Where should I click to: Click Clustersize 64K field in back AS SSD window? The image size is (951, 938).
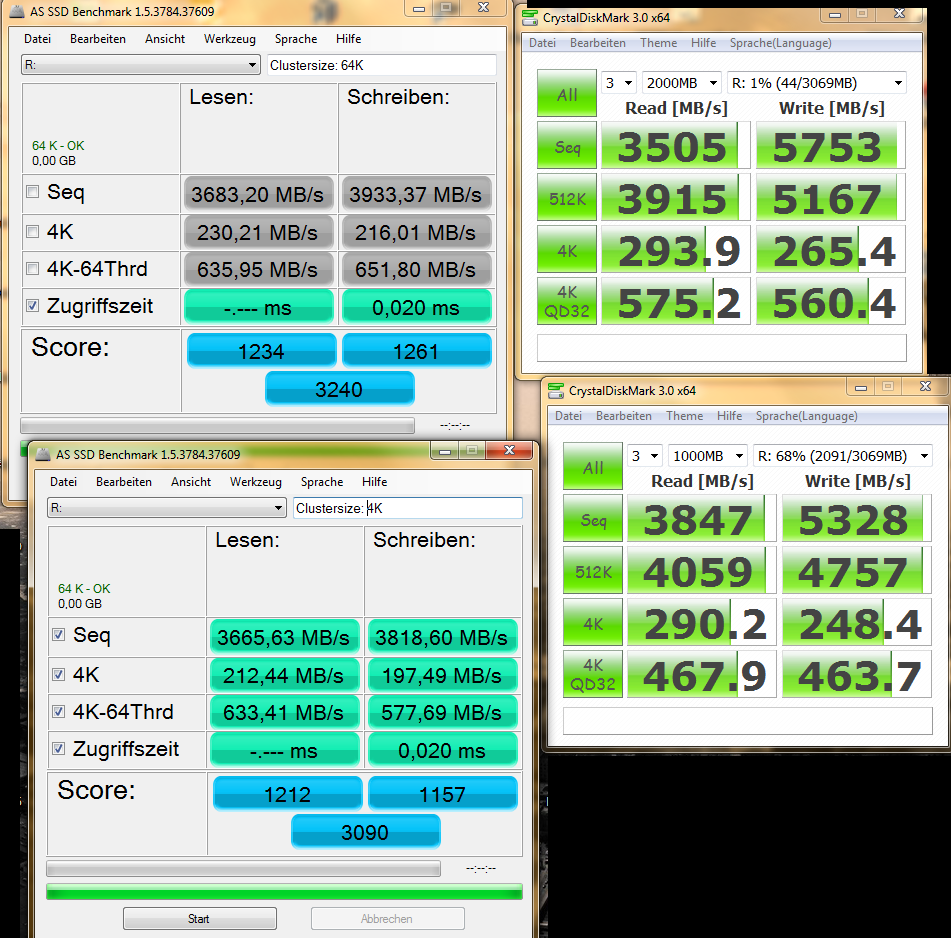point(381,65)
